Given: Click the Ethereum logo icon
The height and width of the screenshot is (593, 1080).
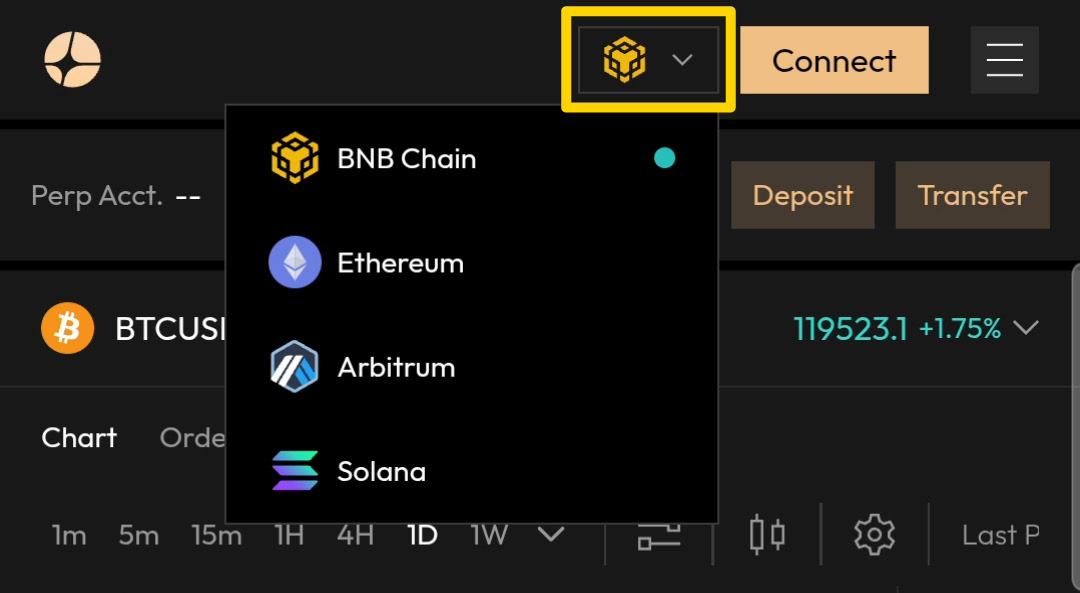Looking at the screenshot, I should coord(295,263).
